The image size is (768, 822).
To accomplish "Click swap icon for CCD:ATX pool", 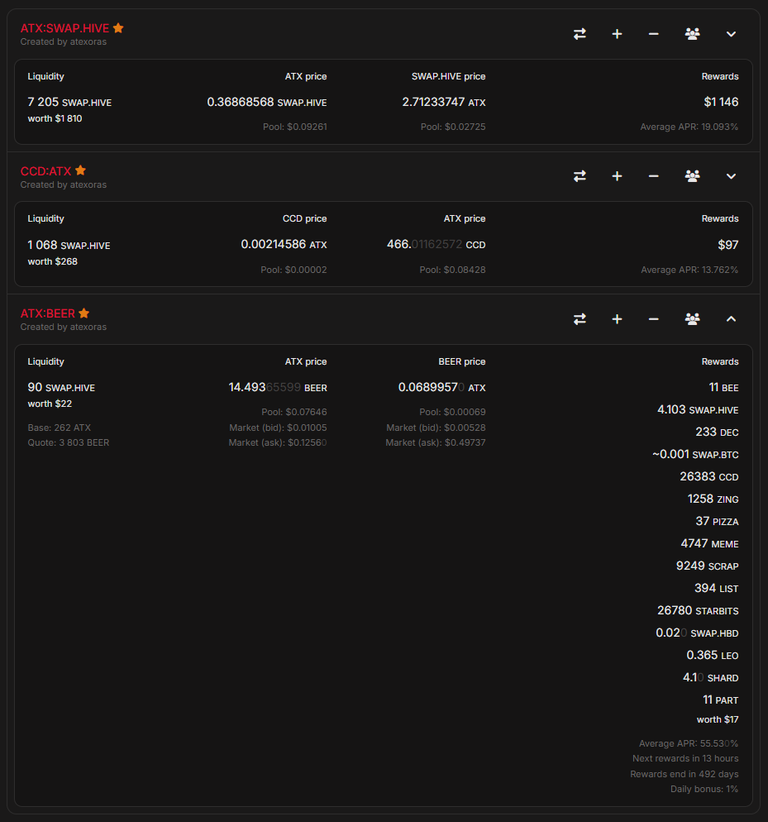I will point(579,176).
